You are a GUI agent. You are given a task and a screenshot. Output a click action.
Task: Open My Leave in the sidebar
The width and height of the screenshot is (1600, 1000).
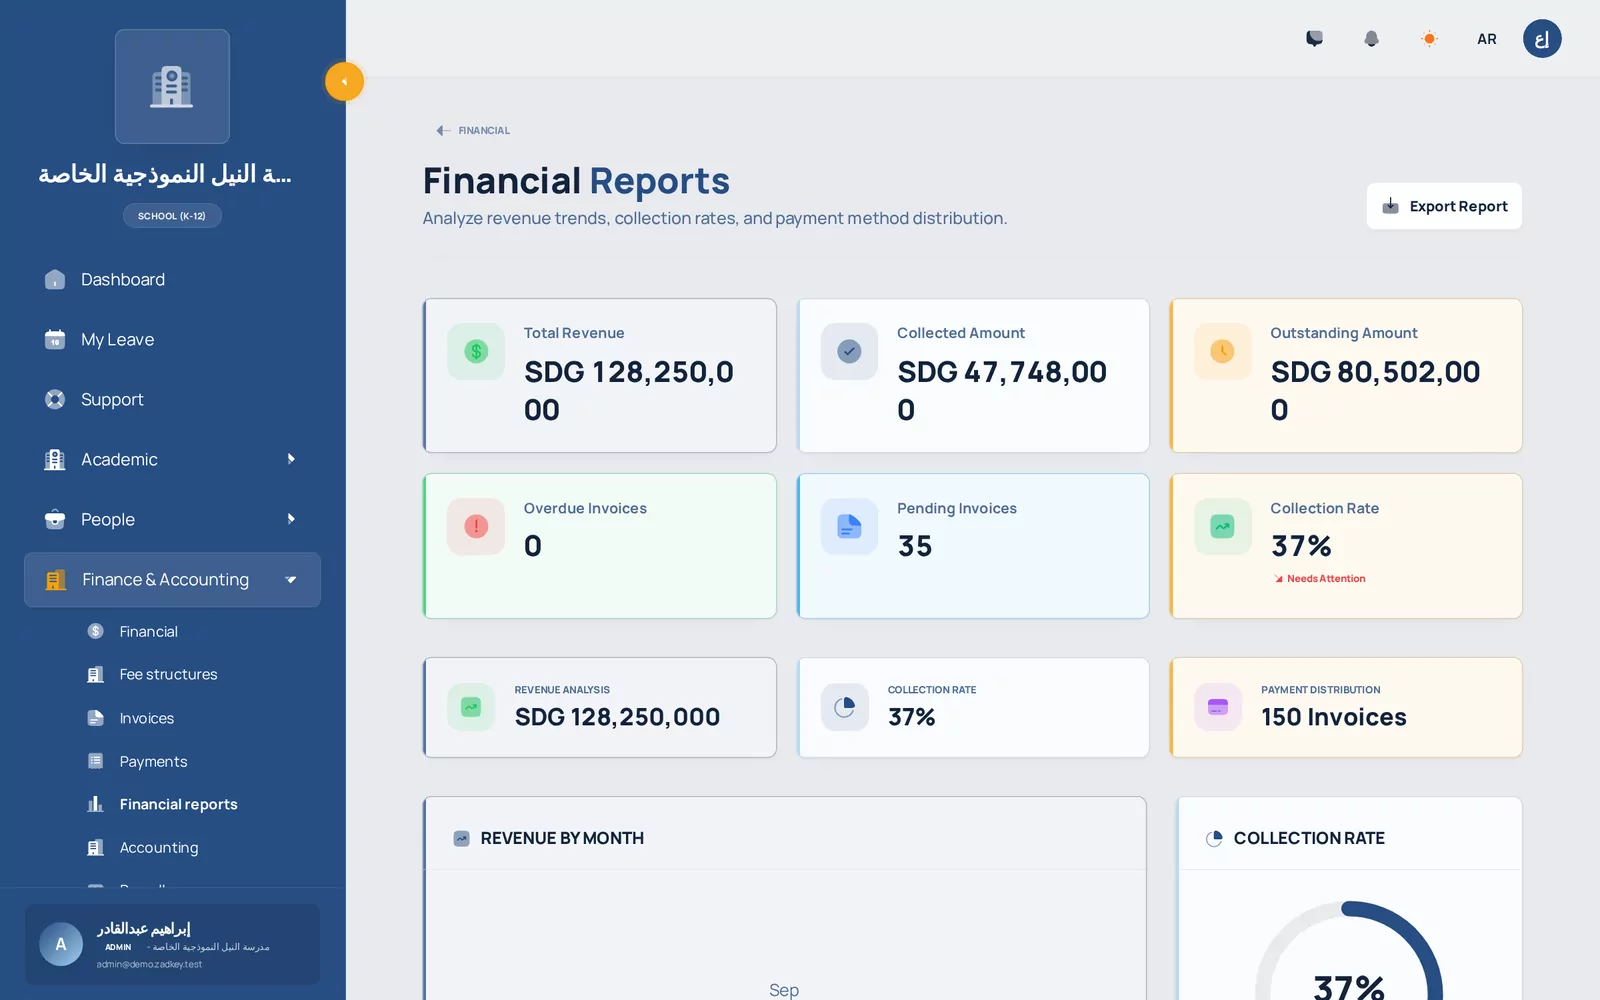pyautogui.click(x=172, y=340)
